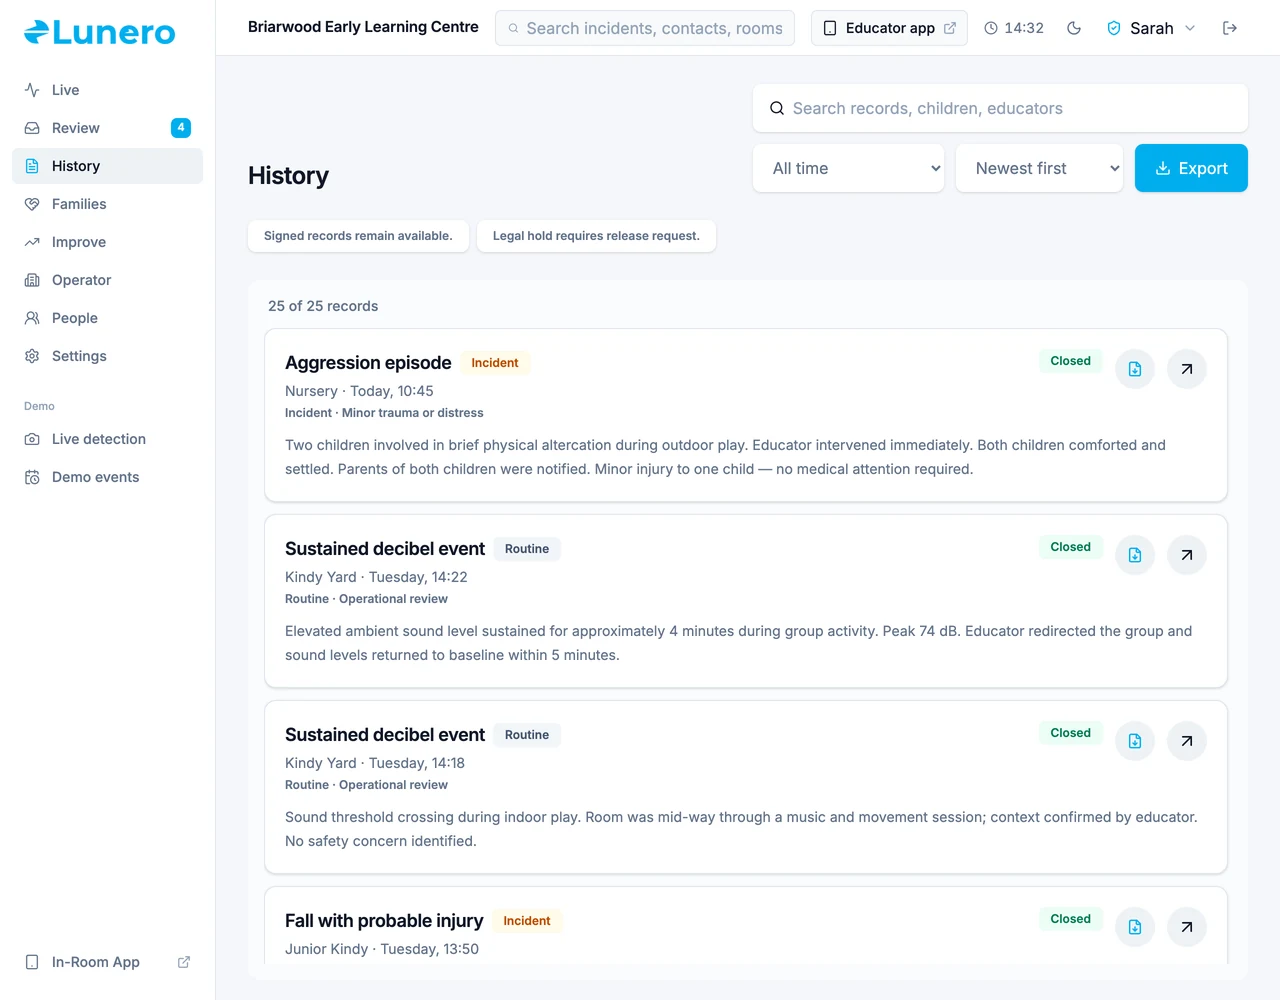
Task: Open Settings from the sidebar
Action: (x=107, y=356)
